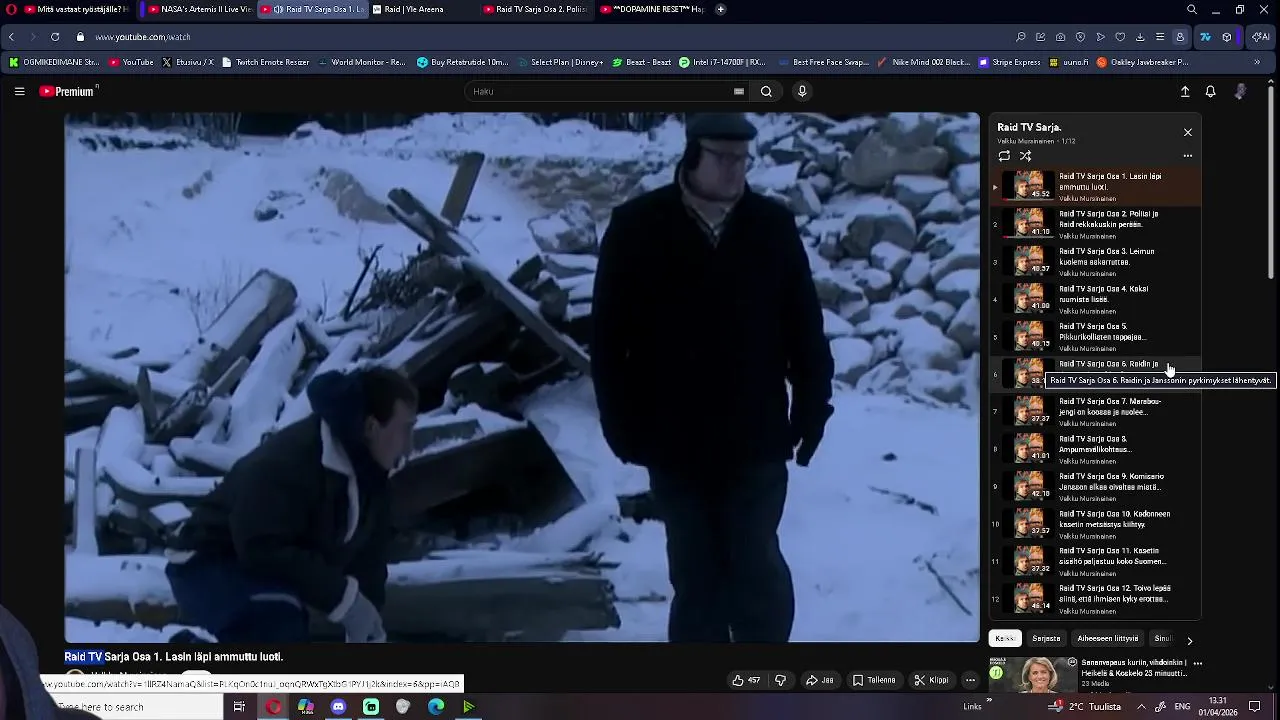Toggle playlist shuffle
Screen dimensions: 1280x720
coord(1026,156)
